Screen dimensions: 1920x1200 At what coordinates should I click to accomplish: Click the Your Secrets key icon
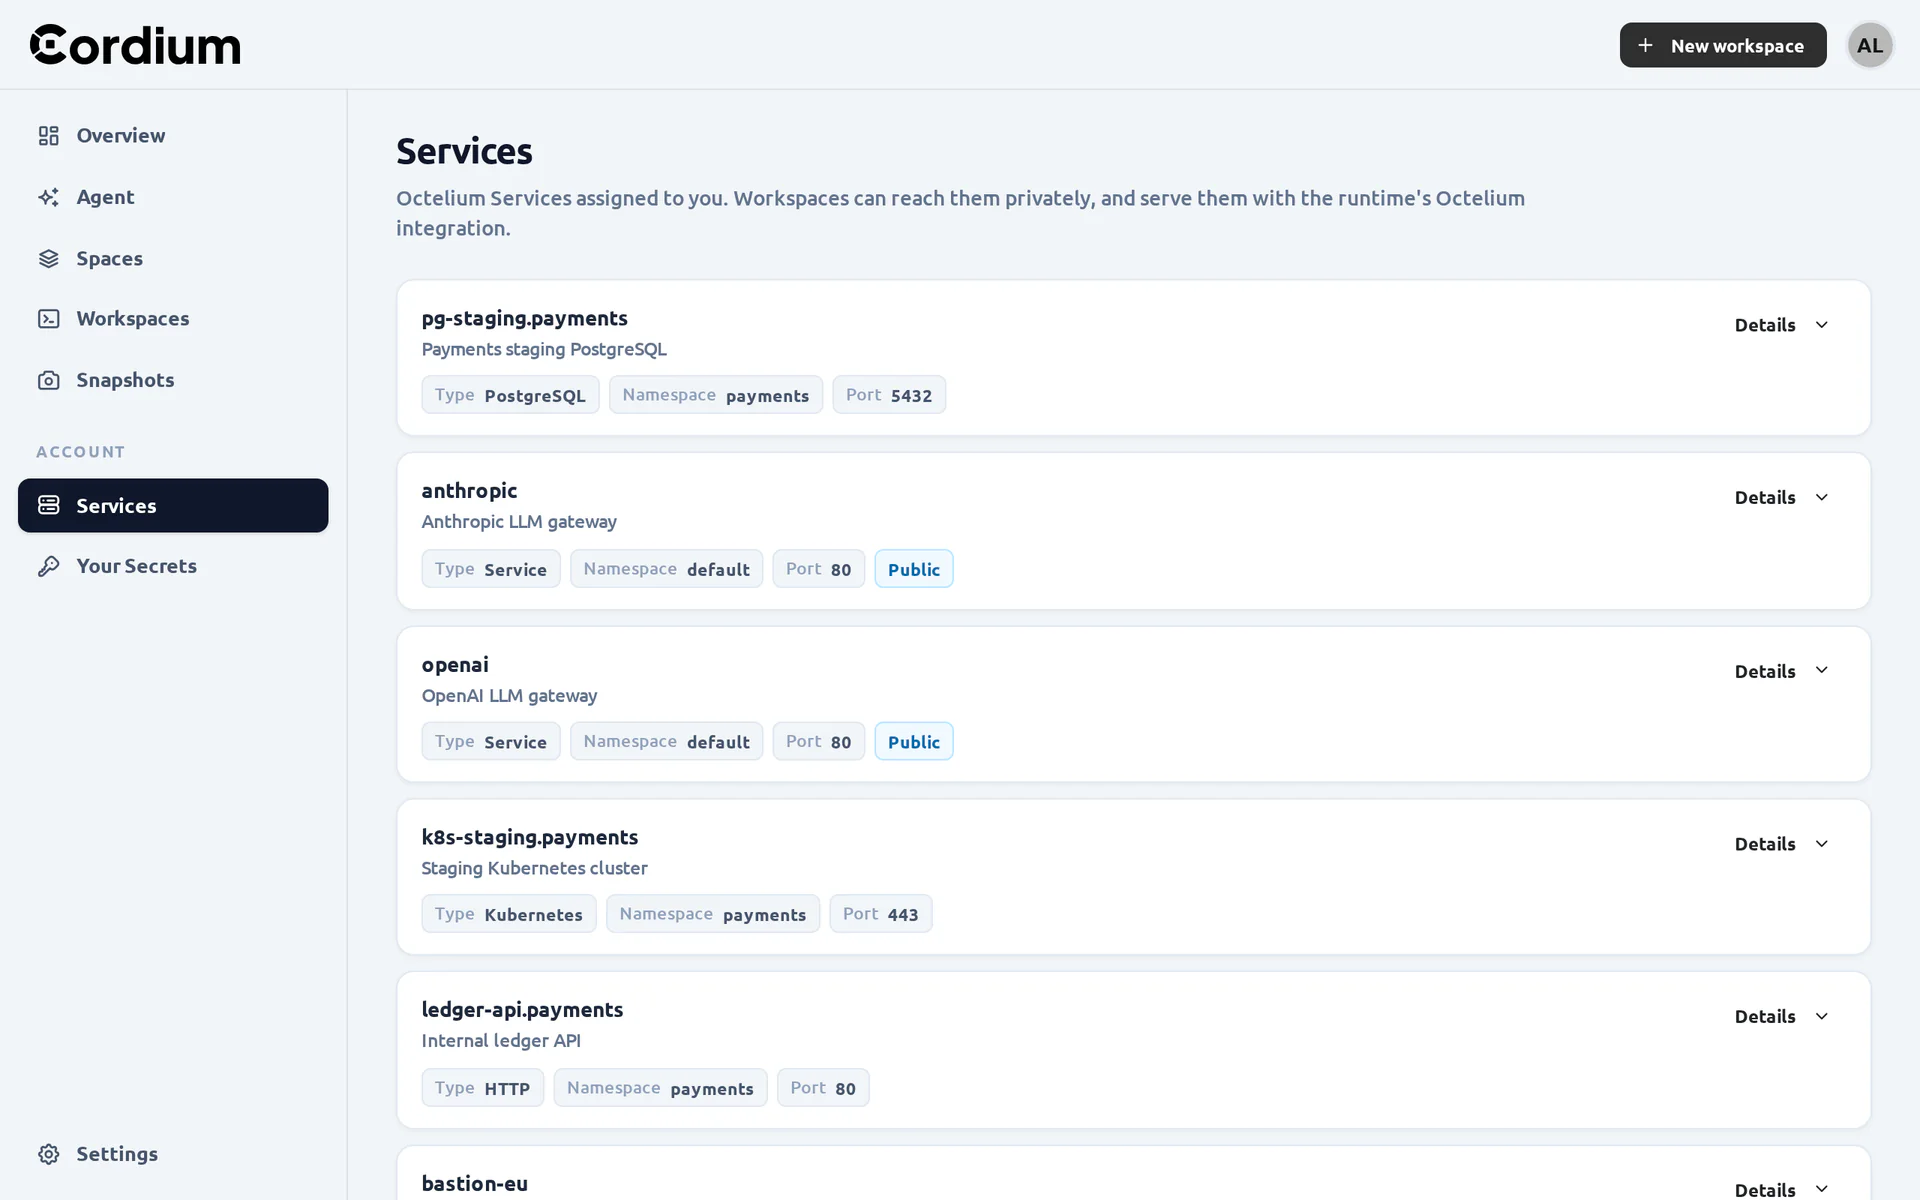(48, 566)
